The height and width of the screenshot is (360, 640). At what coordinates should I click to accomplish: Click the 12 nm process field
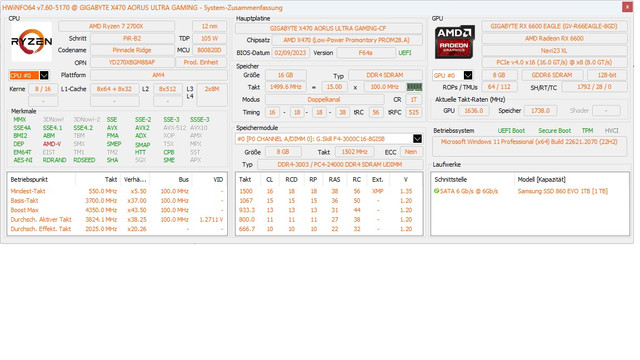click(209, 26)
